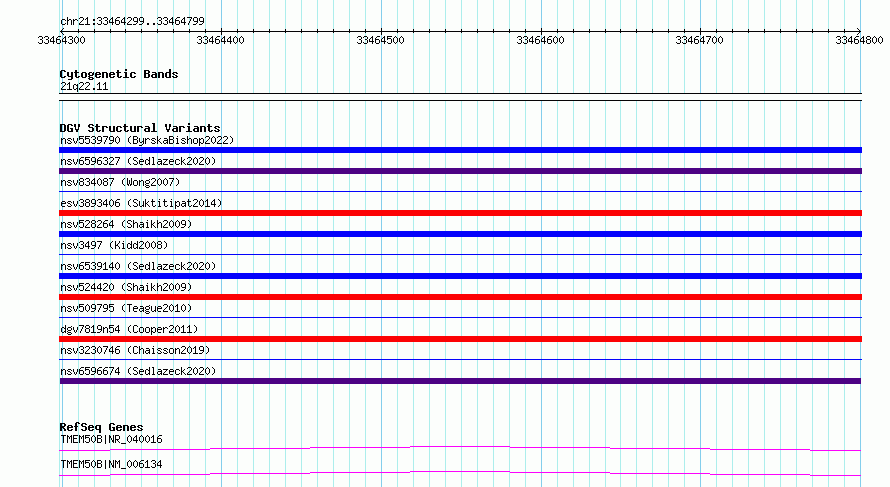The height and width of the screenshot is (487, 890).
Task: Click the blue bar for nsv6539140
Action: tap(460, 276)
